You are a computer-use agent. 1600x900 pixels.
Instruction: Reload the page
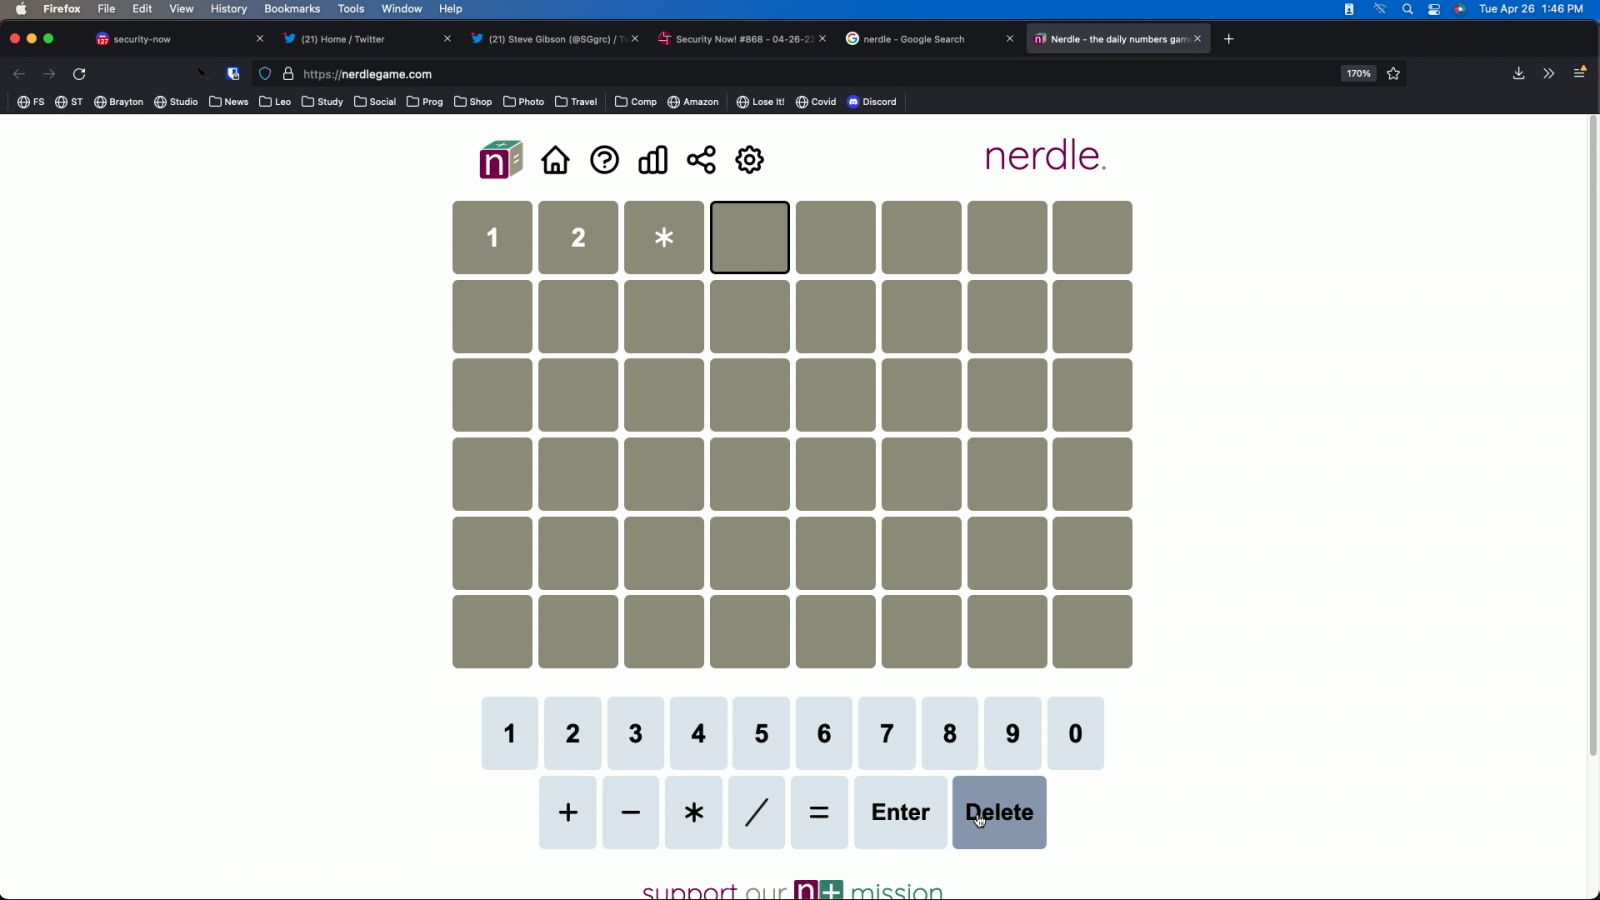tap(79, 74)
